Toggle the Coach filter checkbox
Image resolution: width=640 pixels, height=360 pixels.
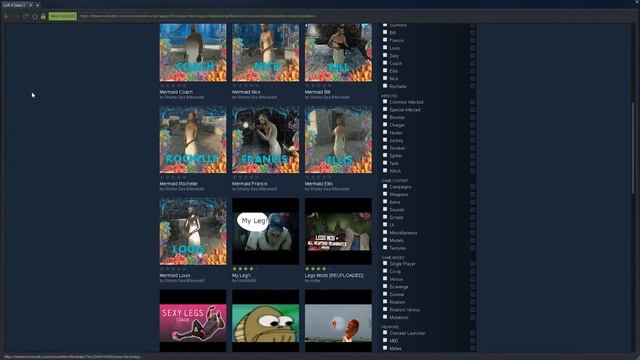pos(385,63)
